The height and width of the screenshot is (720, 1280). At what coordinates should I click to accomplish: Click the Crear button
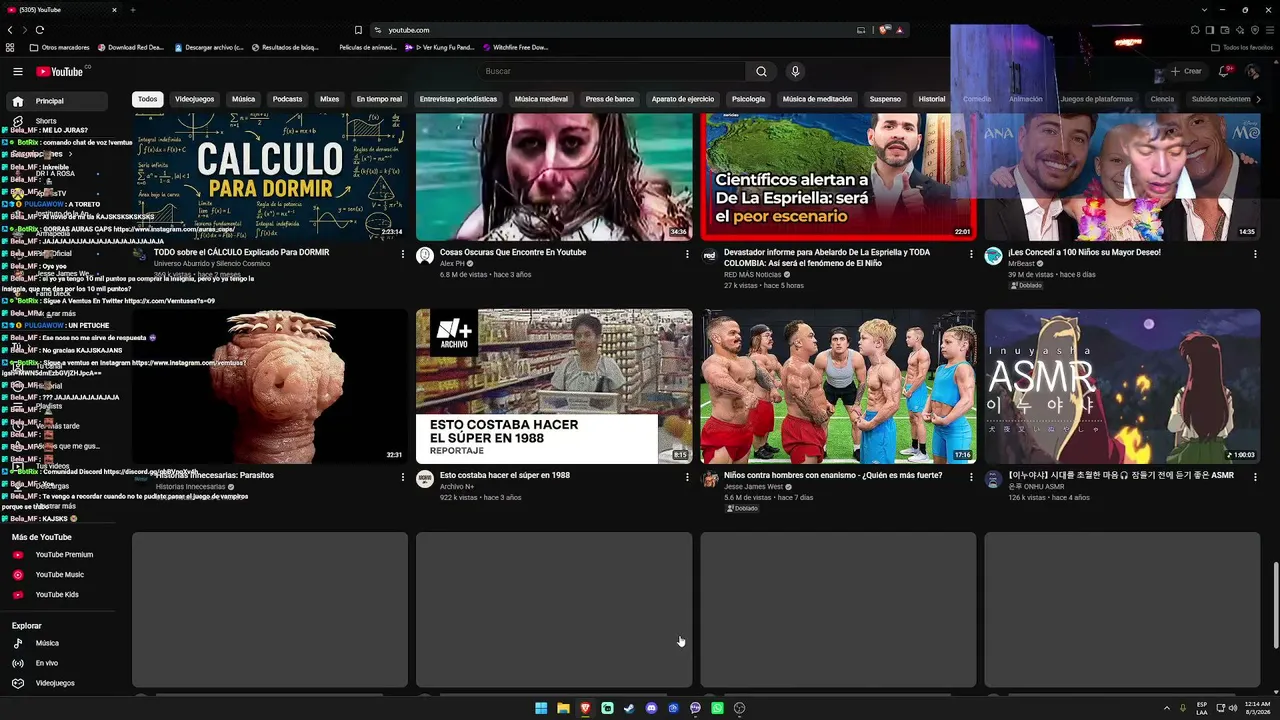[x=1186, y=71]
